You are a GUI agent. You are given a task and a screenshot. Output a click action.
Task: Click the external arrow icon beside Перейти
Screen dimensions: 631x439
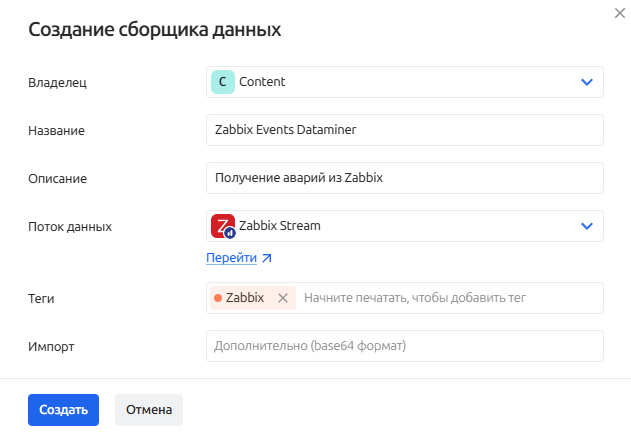coord(266,258)
